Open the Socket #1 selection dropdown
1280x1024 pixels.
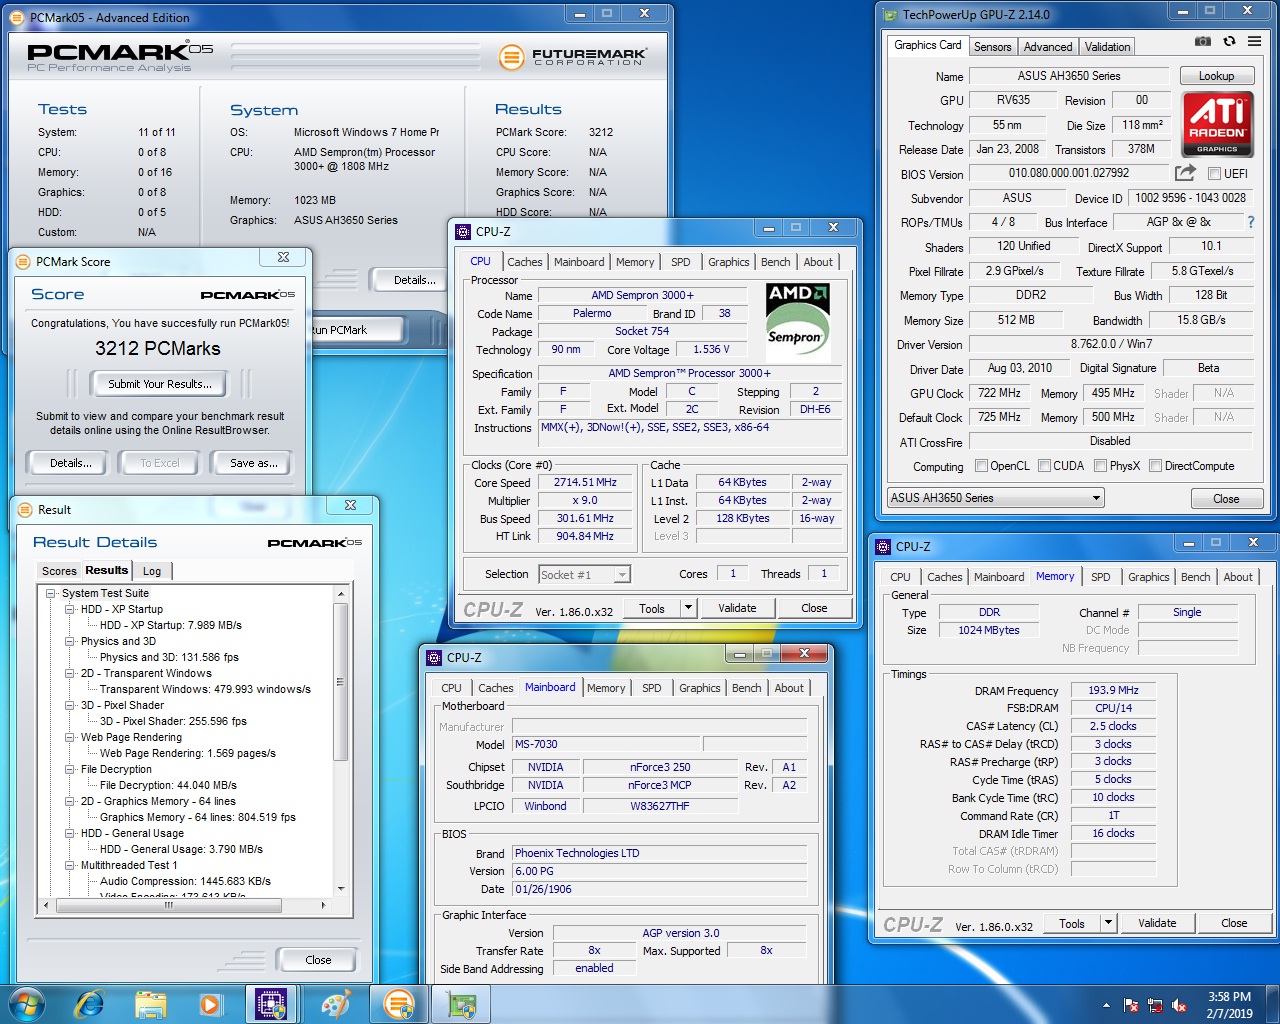[x=585, y=574]
